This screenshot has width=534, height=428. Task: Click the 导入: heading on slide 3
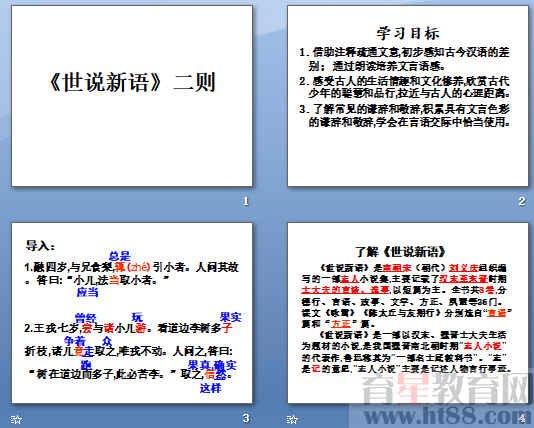(40, 245)
